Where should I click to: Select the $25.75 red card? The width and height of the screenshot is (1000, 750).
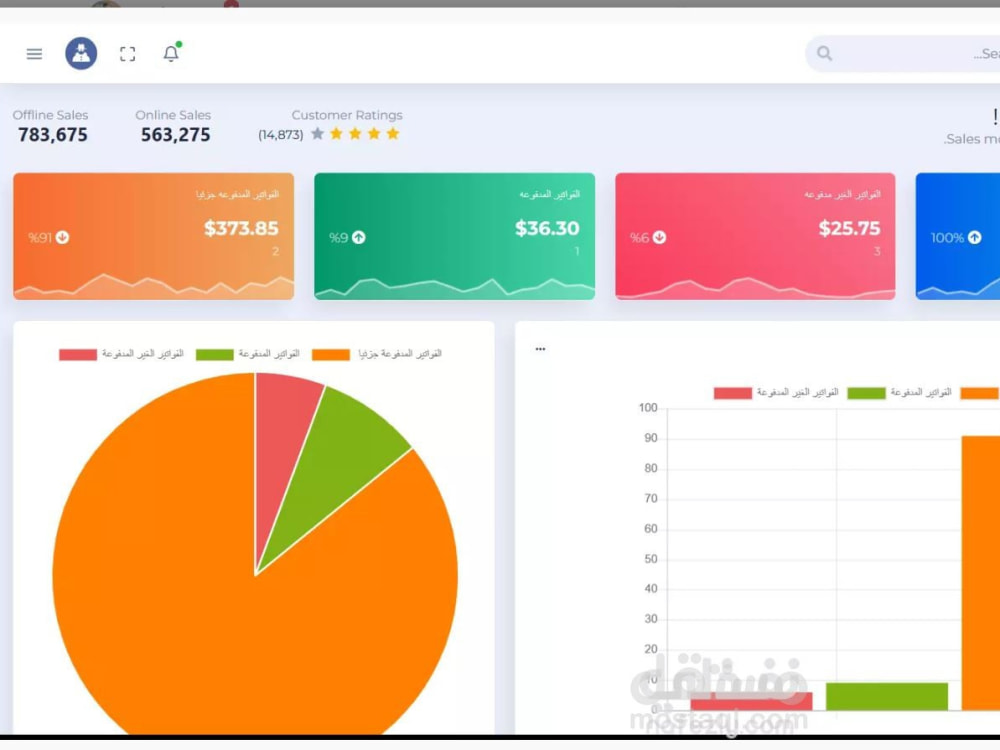pos(755,236)
